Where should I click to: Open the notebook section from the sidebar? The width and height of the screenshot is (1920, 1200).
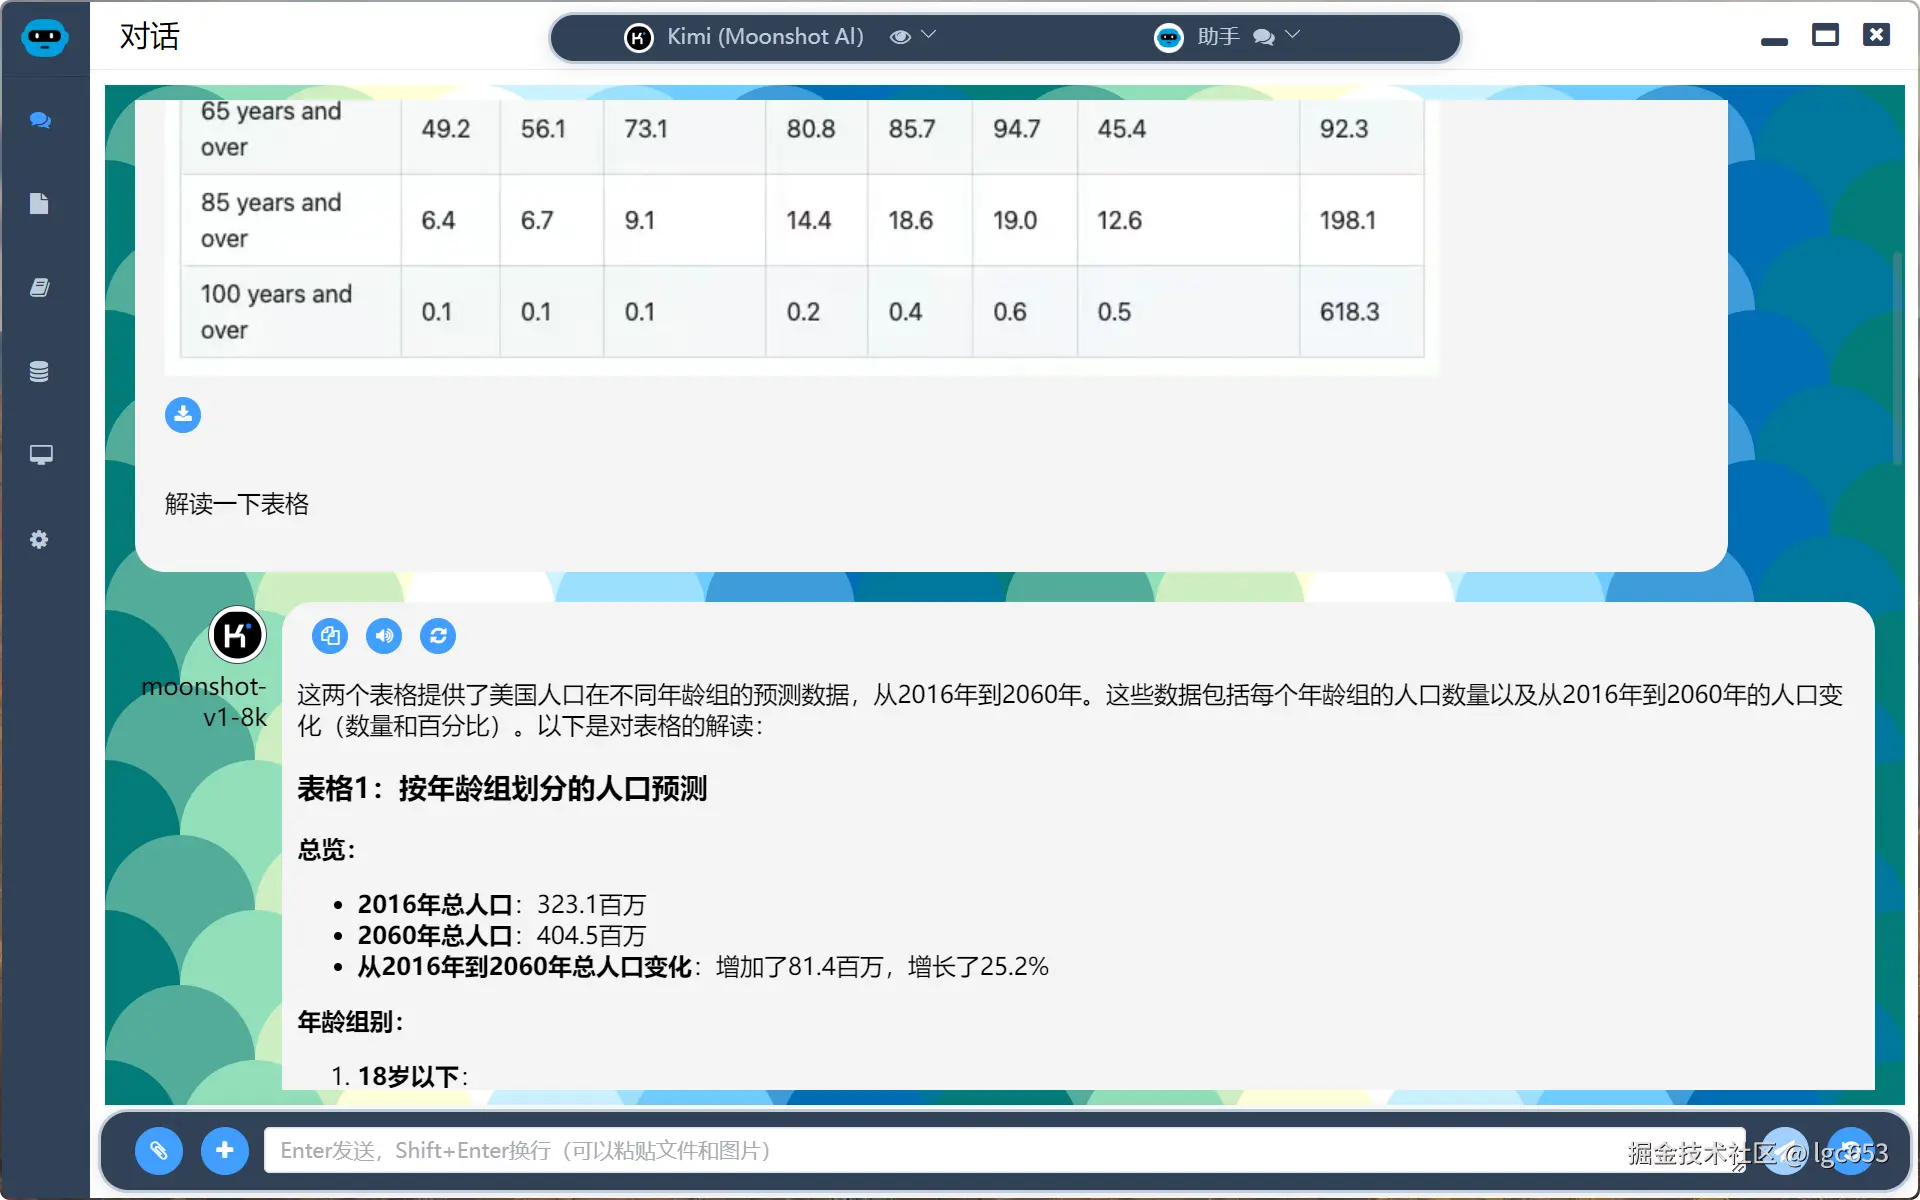click(40, 287)
